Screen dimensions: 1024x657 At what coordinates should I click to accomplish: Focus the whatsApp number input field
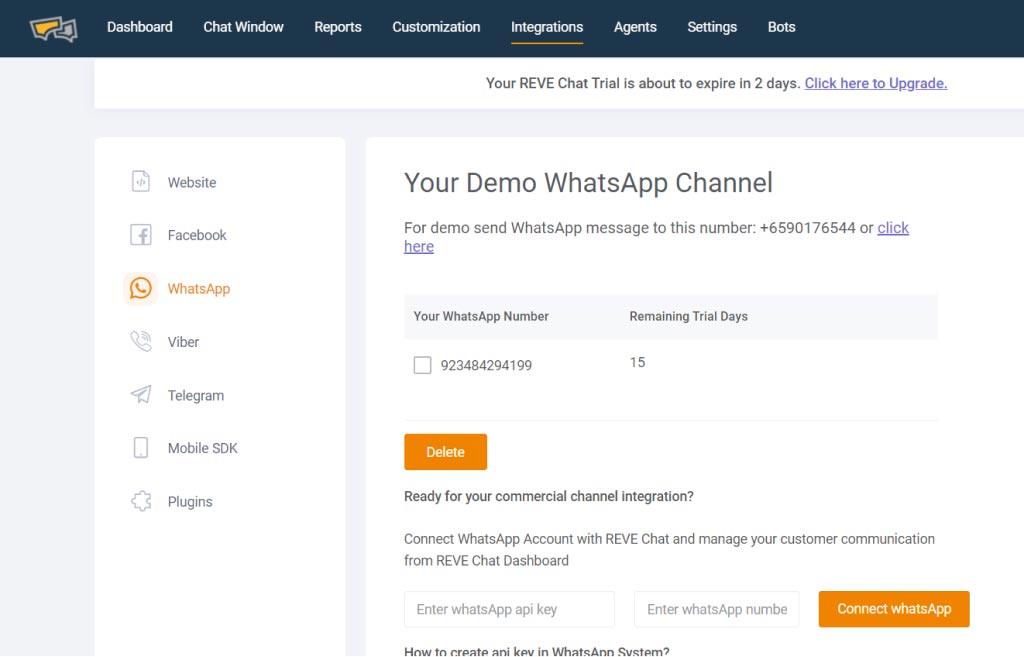tap(716, 609)
